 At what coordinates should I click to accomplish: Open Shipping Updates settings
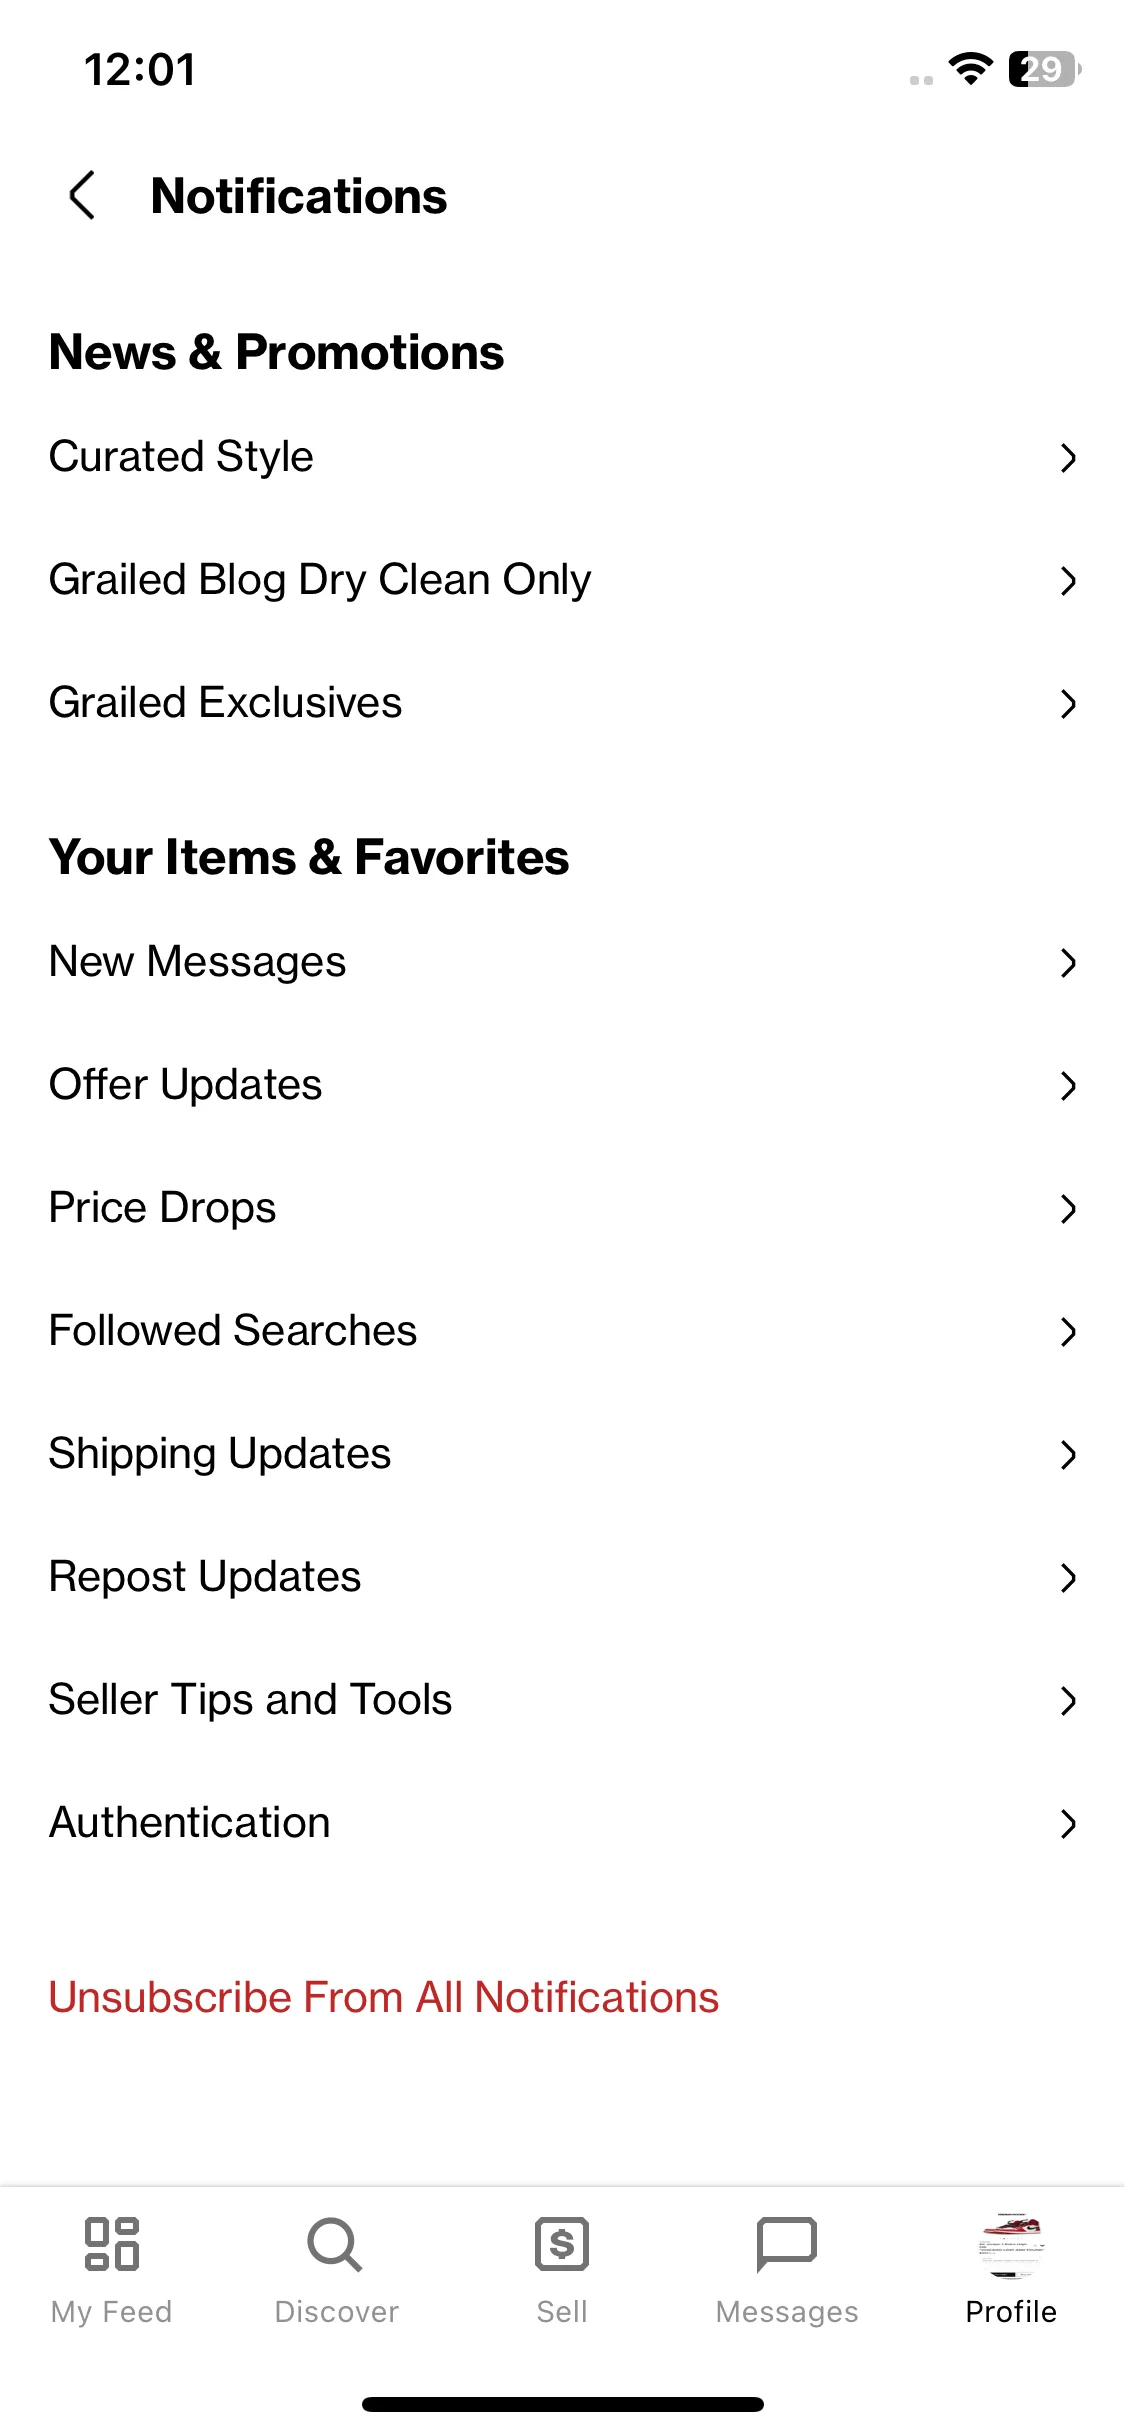[562, 1454]
